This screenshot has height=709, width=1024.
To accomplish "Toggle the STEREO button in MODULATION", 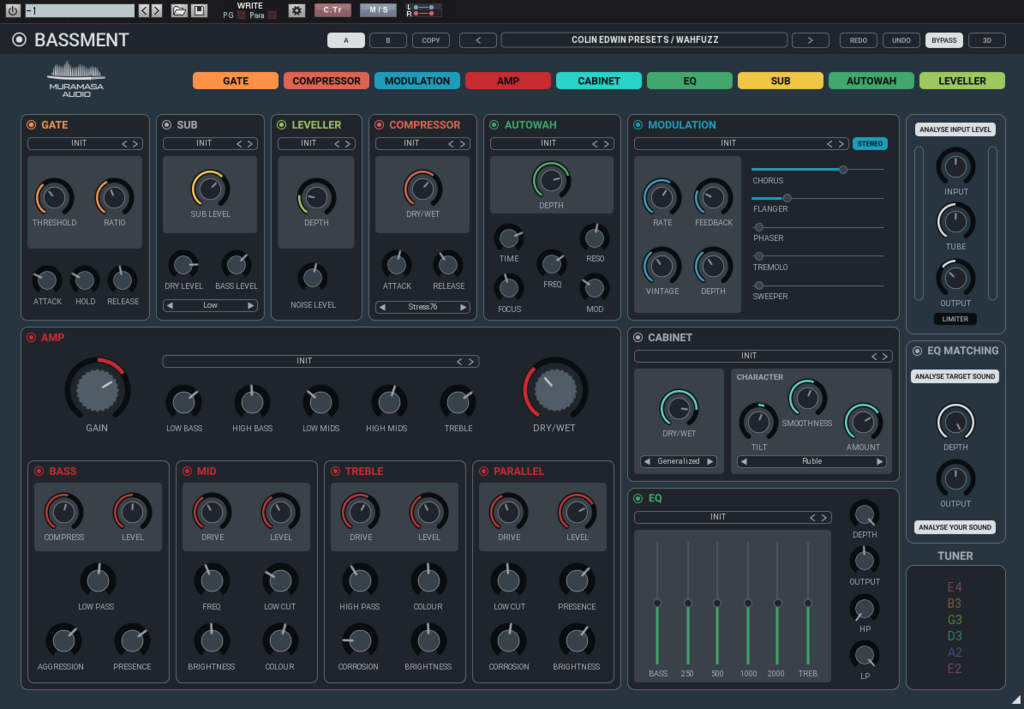I will [870, 144].
